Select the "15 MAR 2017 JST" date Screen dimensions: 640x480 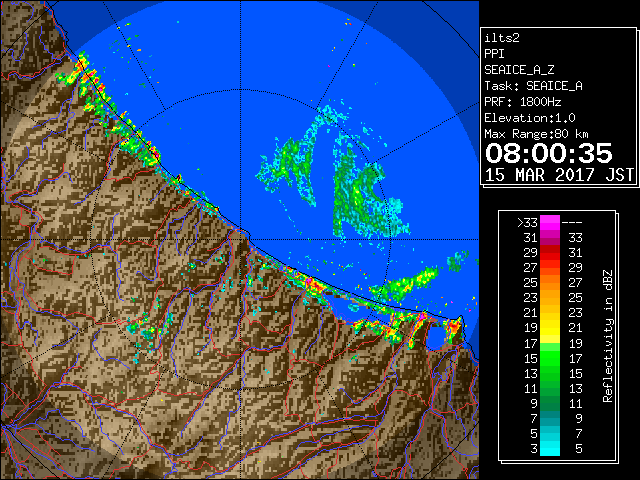coord(559,175)
